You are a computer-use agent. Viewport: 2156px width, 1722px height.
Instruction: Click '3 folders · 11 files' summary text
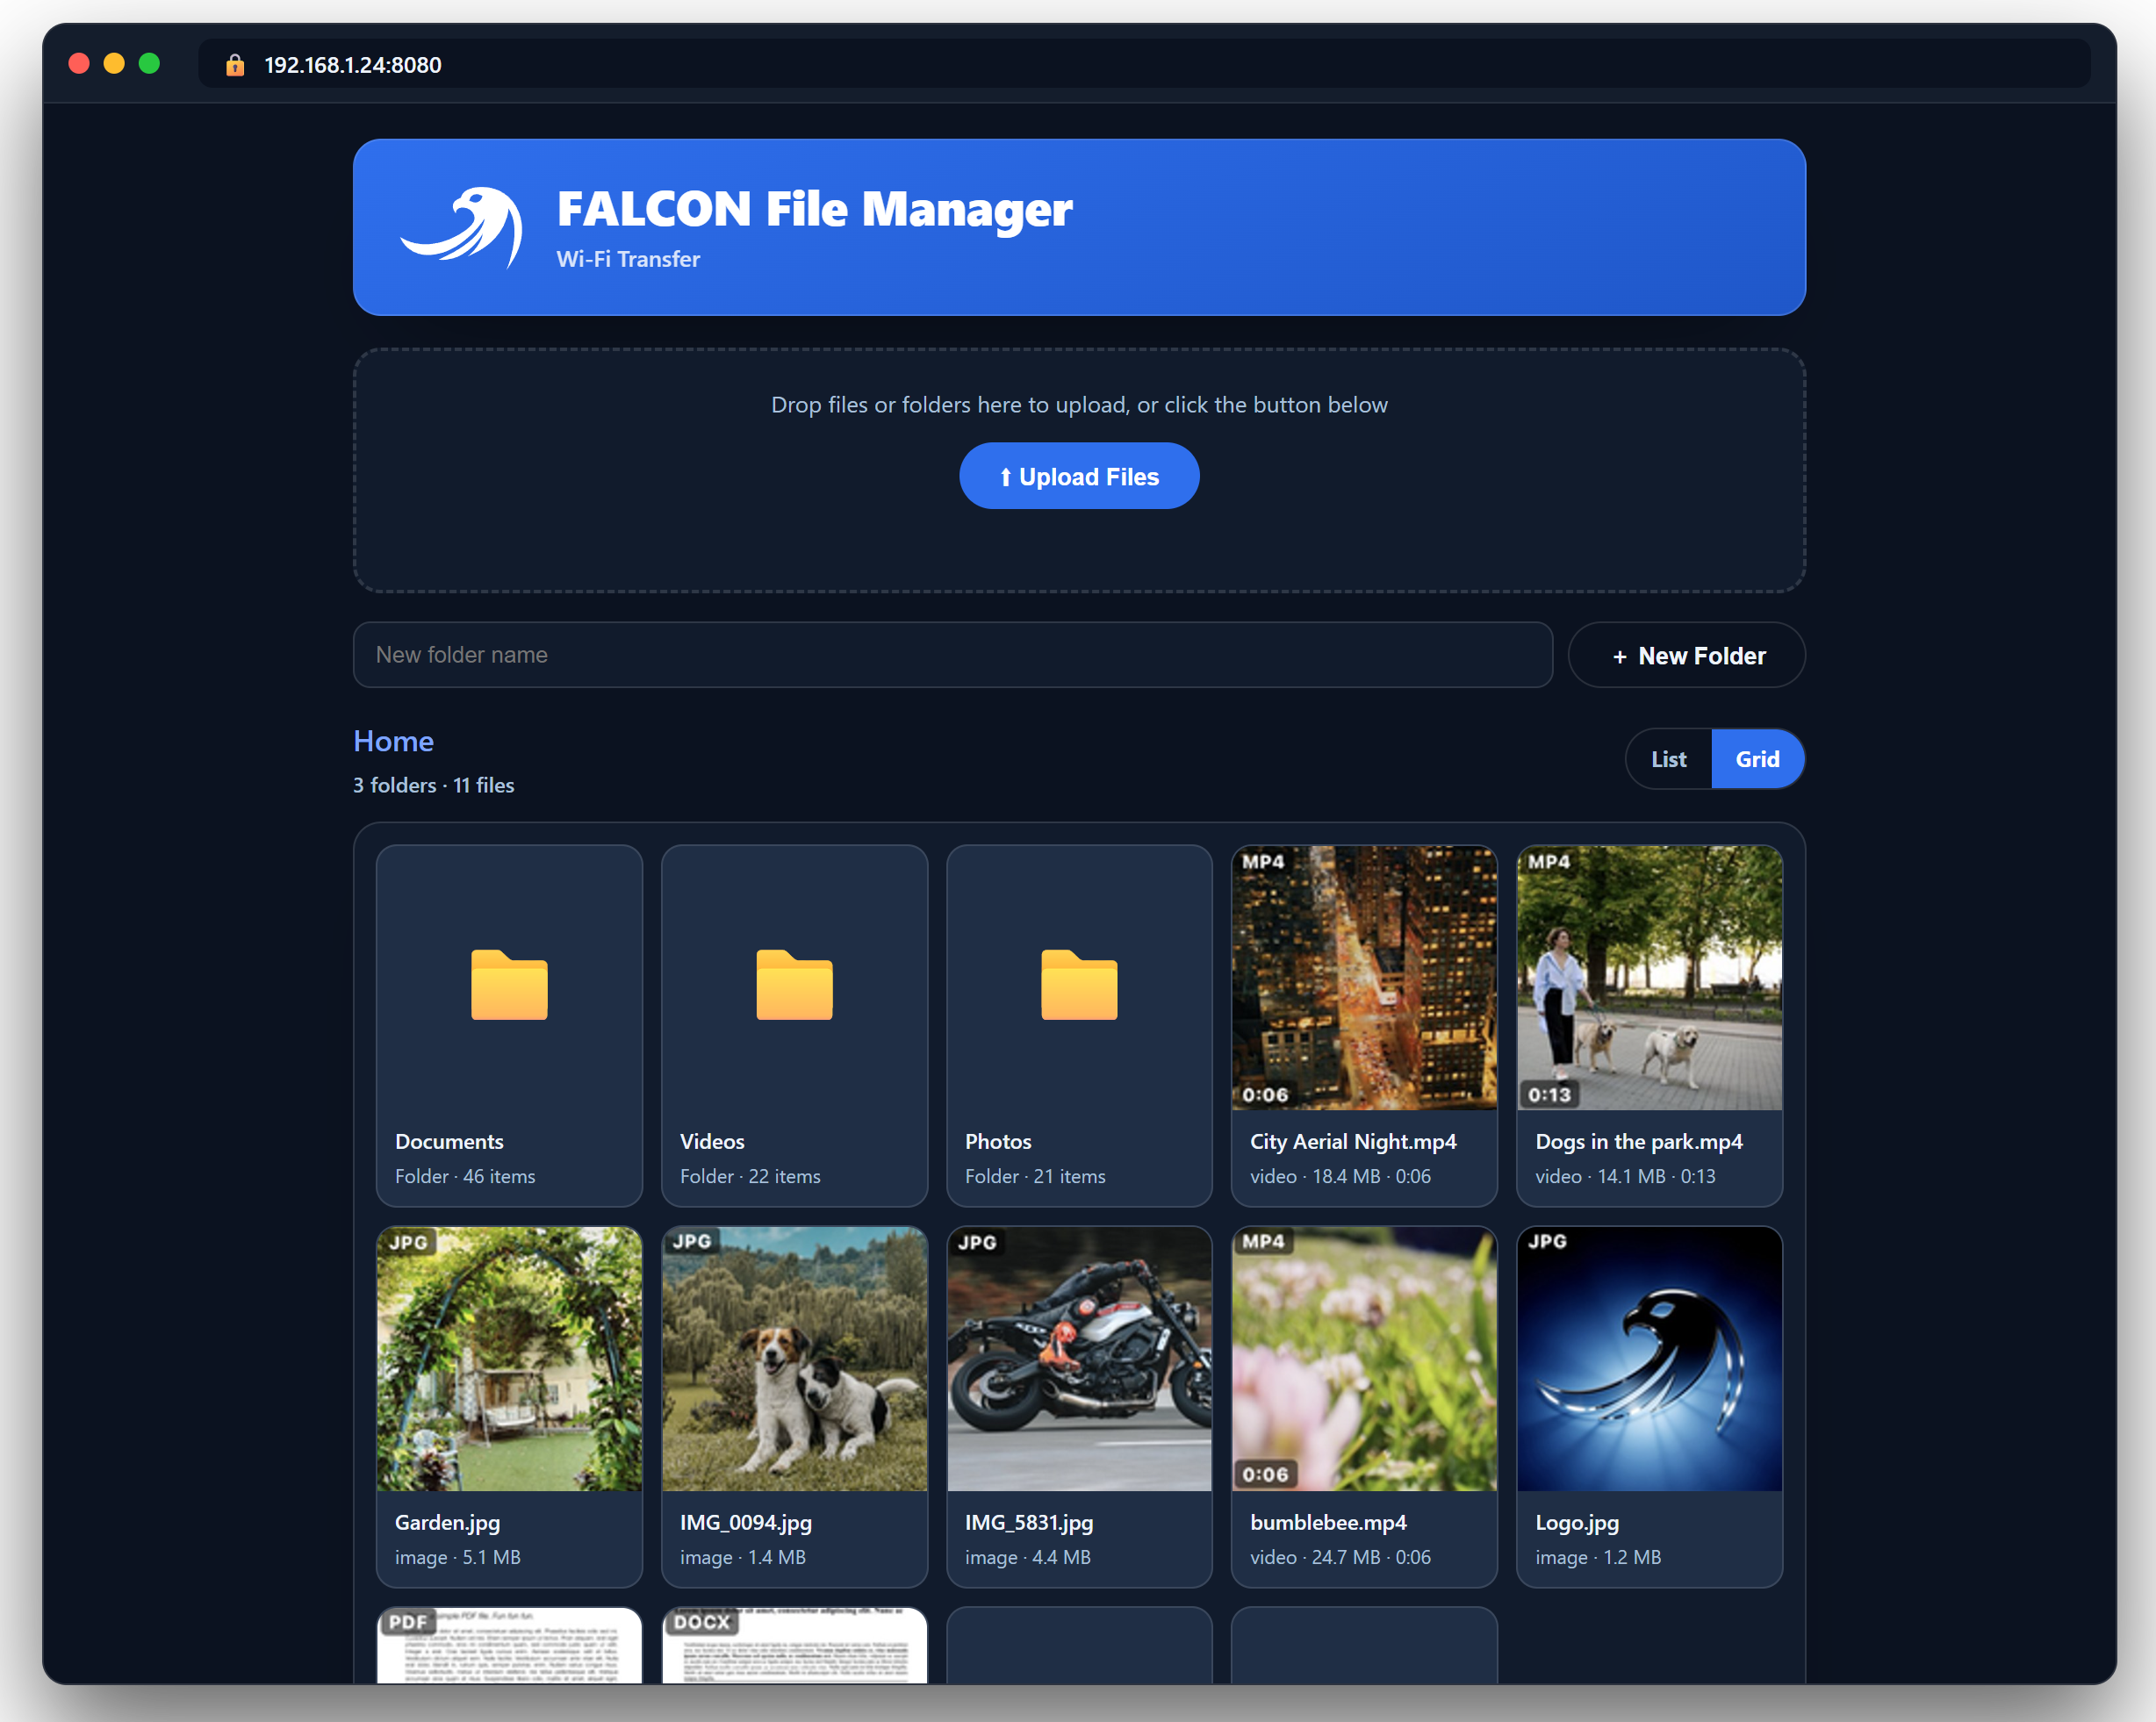434,786
